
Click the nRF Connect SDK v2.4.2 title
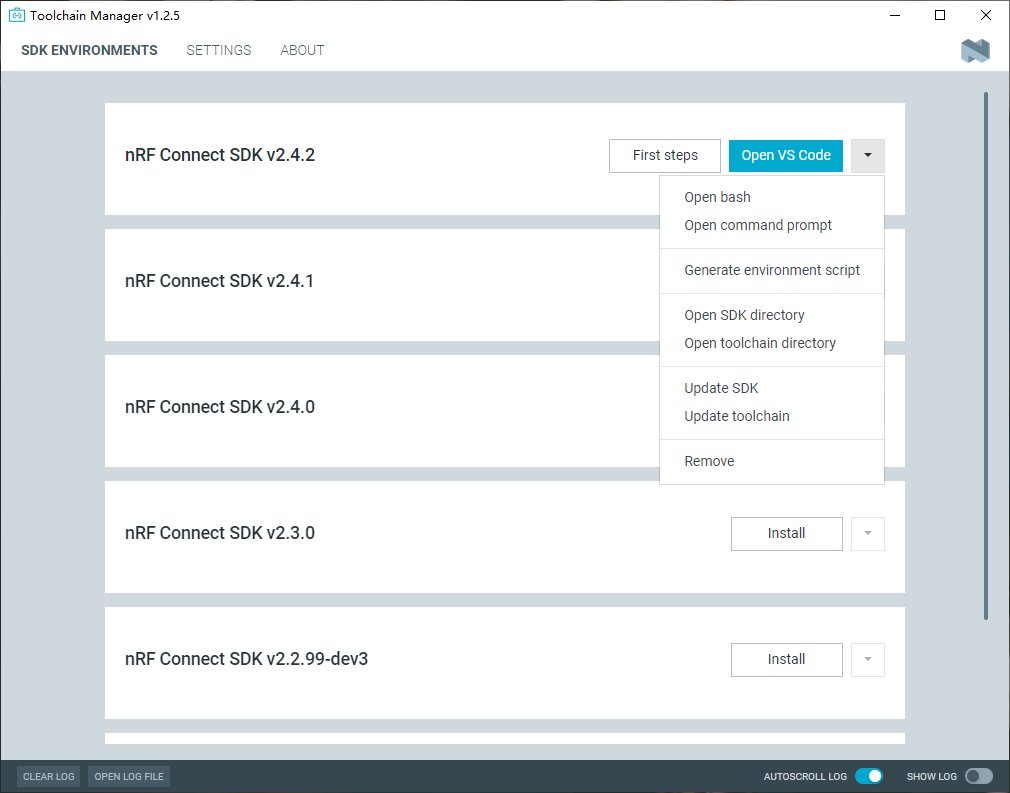pos(220,155)
